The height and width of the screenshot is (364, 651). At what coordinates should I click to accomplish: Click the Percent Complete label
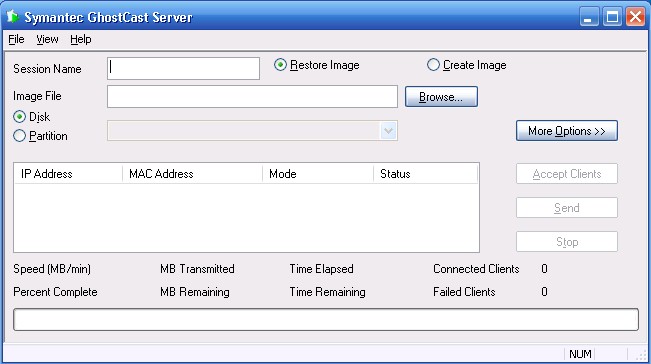(55, 292)
